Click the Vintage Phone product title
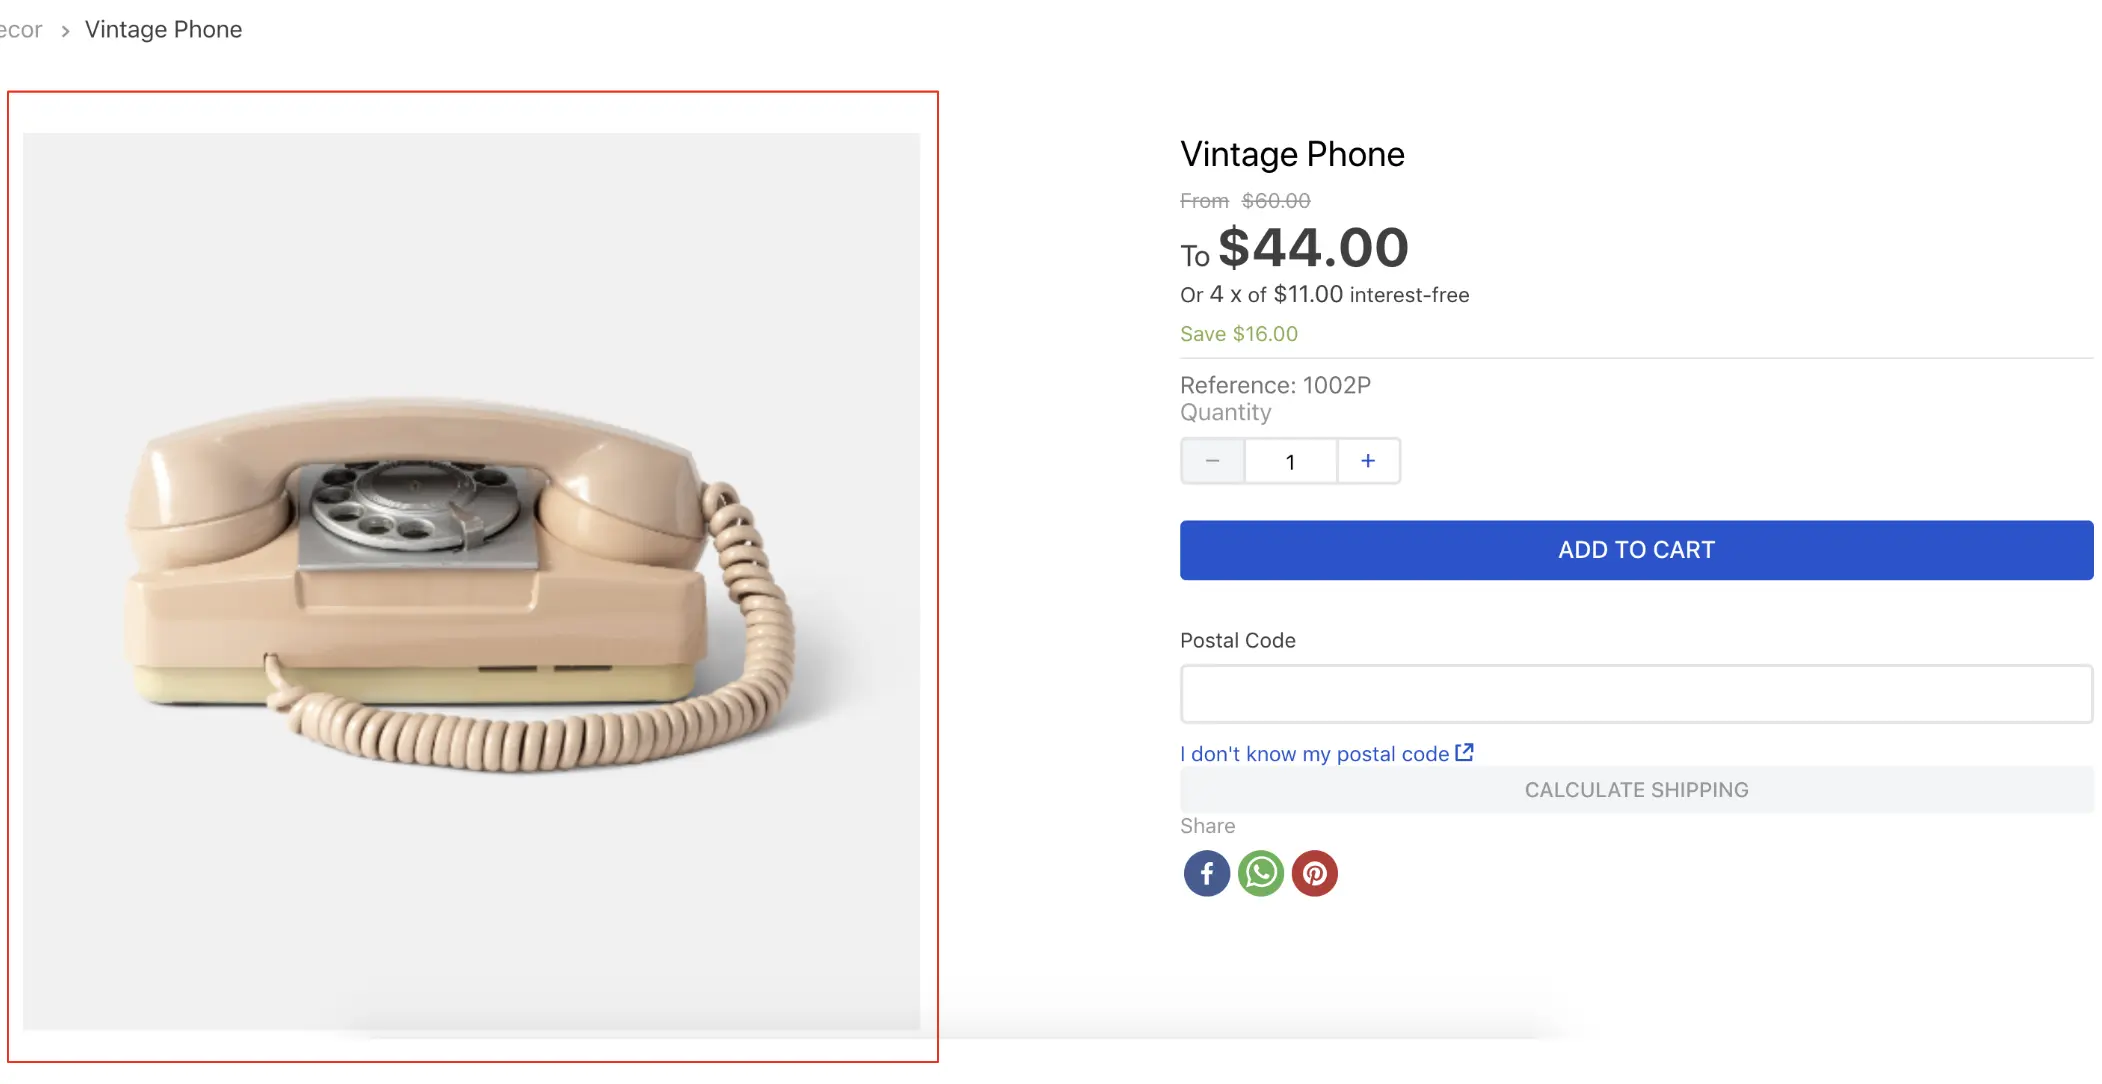Viewport: 2102px width, 1084px height. (1292, 154)
